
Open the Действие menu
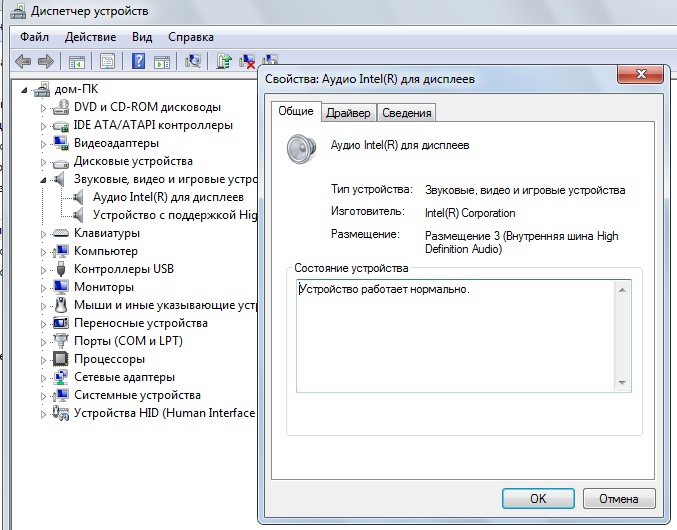(90, 37)
